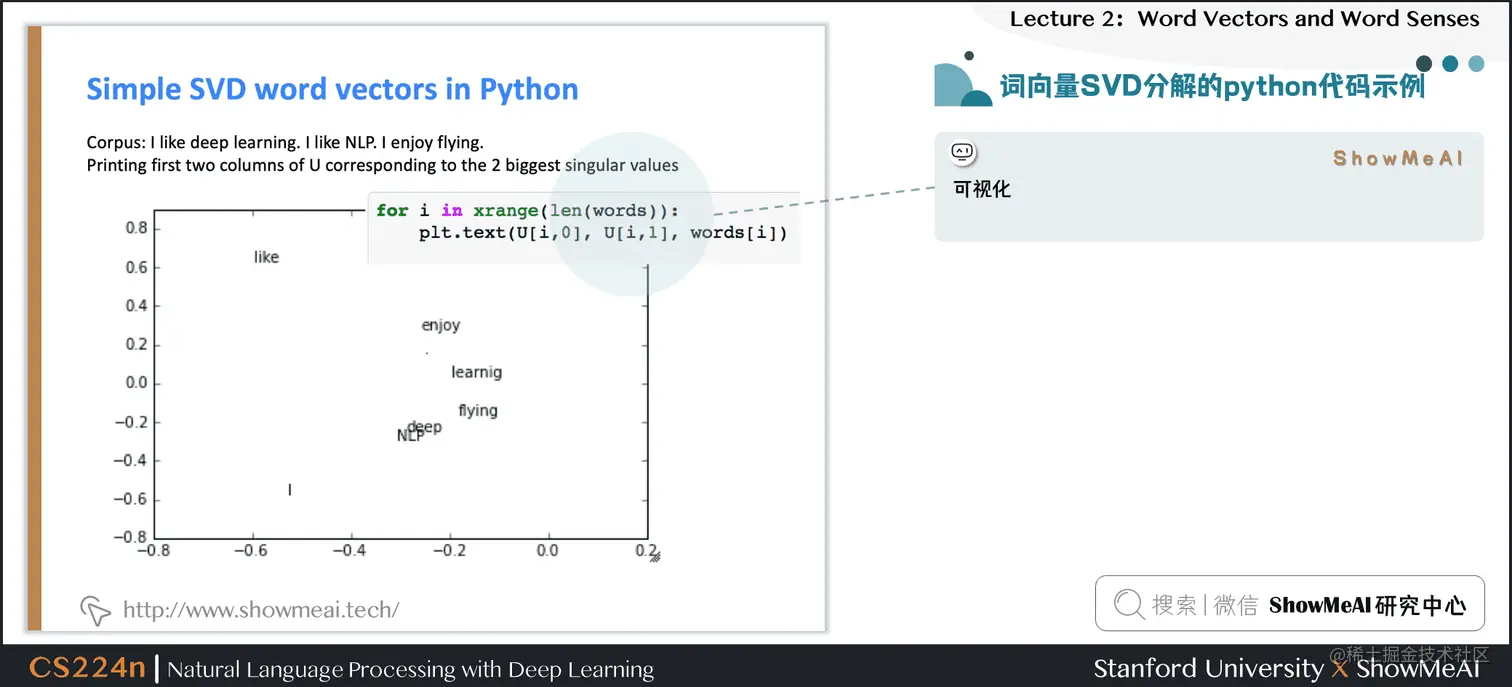
Task: Open the 可视化 panel card
Action: [x=1208, y=185]
